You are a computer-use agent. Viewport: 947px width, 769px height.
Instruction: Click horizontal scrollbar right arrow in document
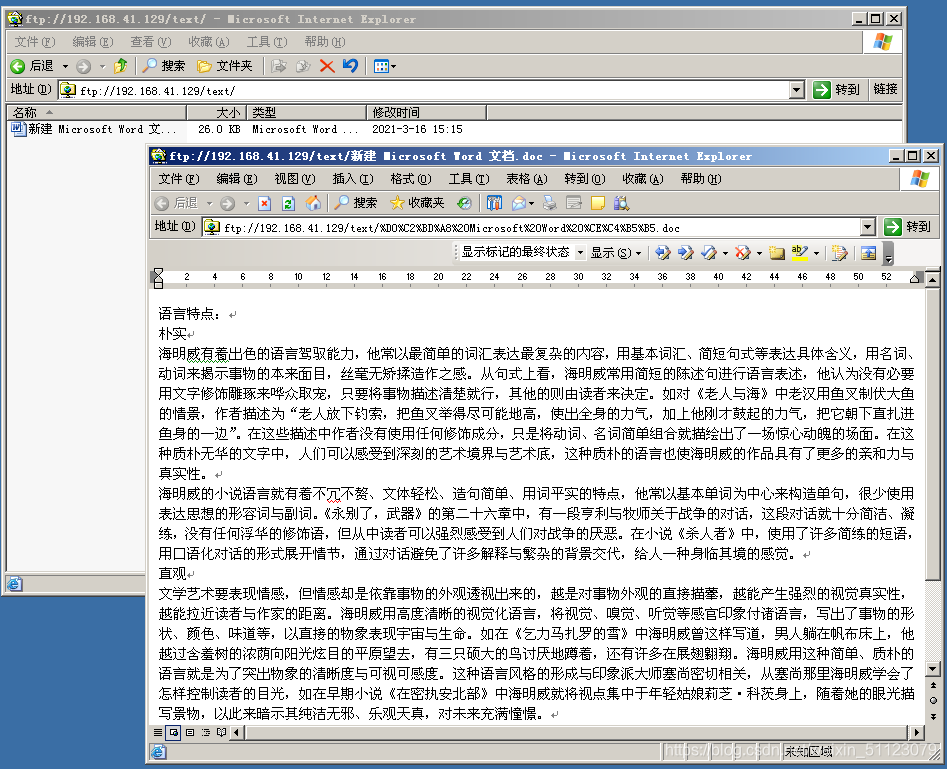[x=917, y=733]
